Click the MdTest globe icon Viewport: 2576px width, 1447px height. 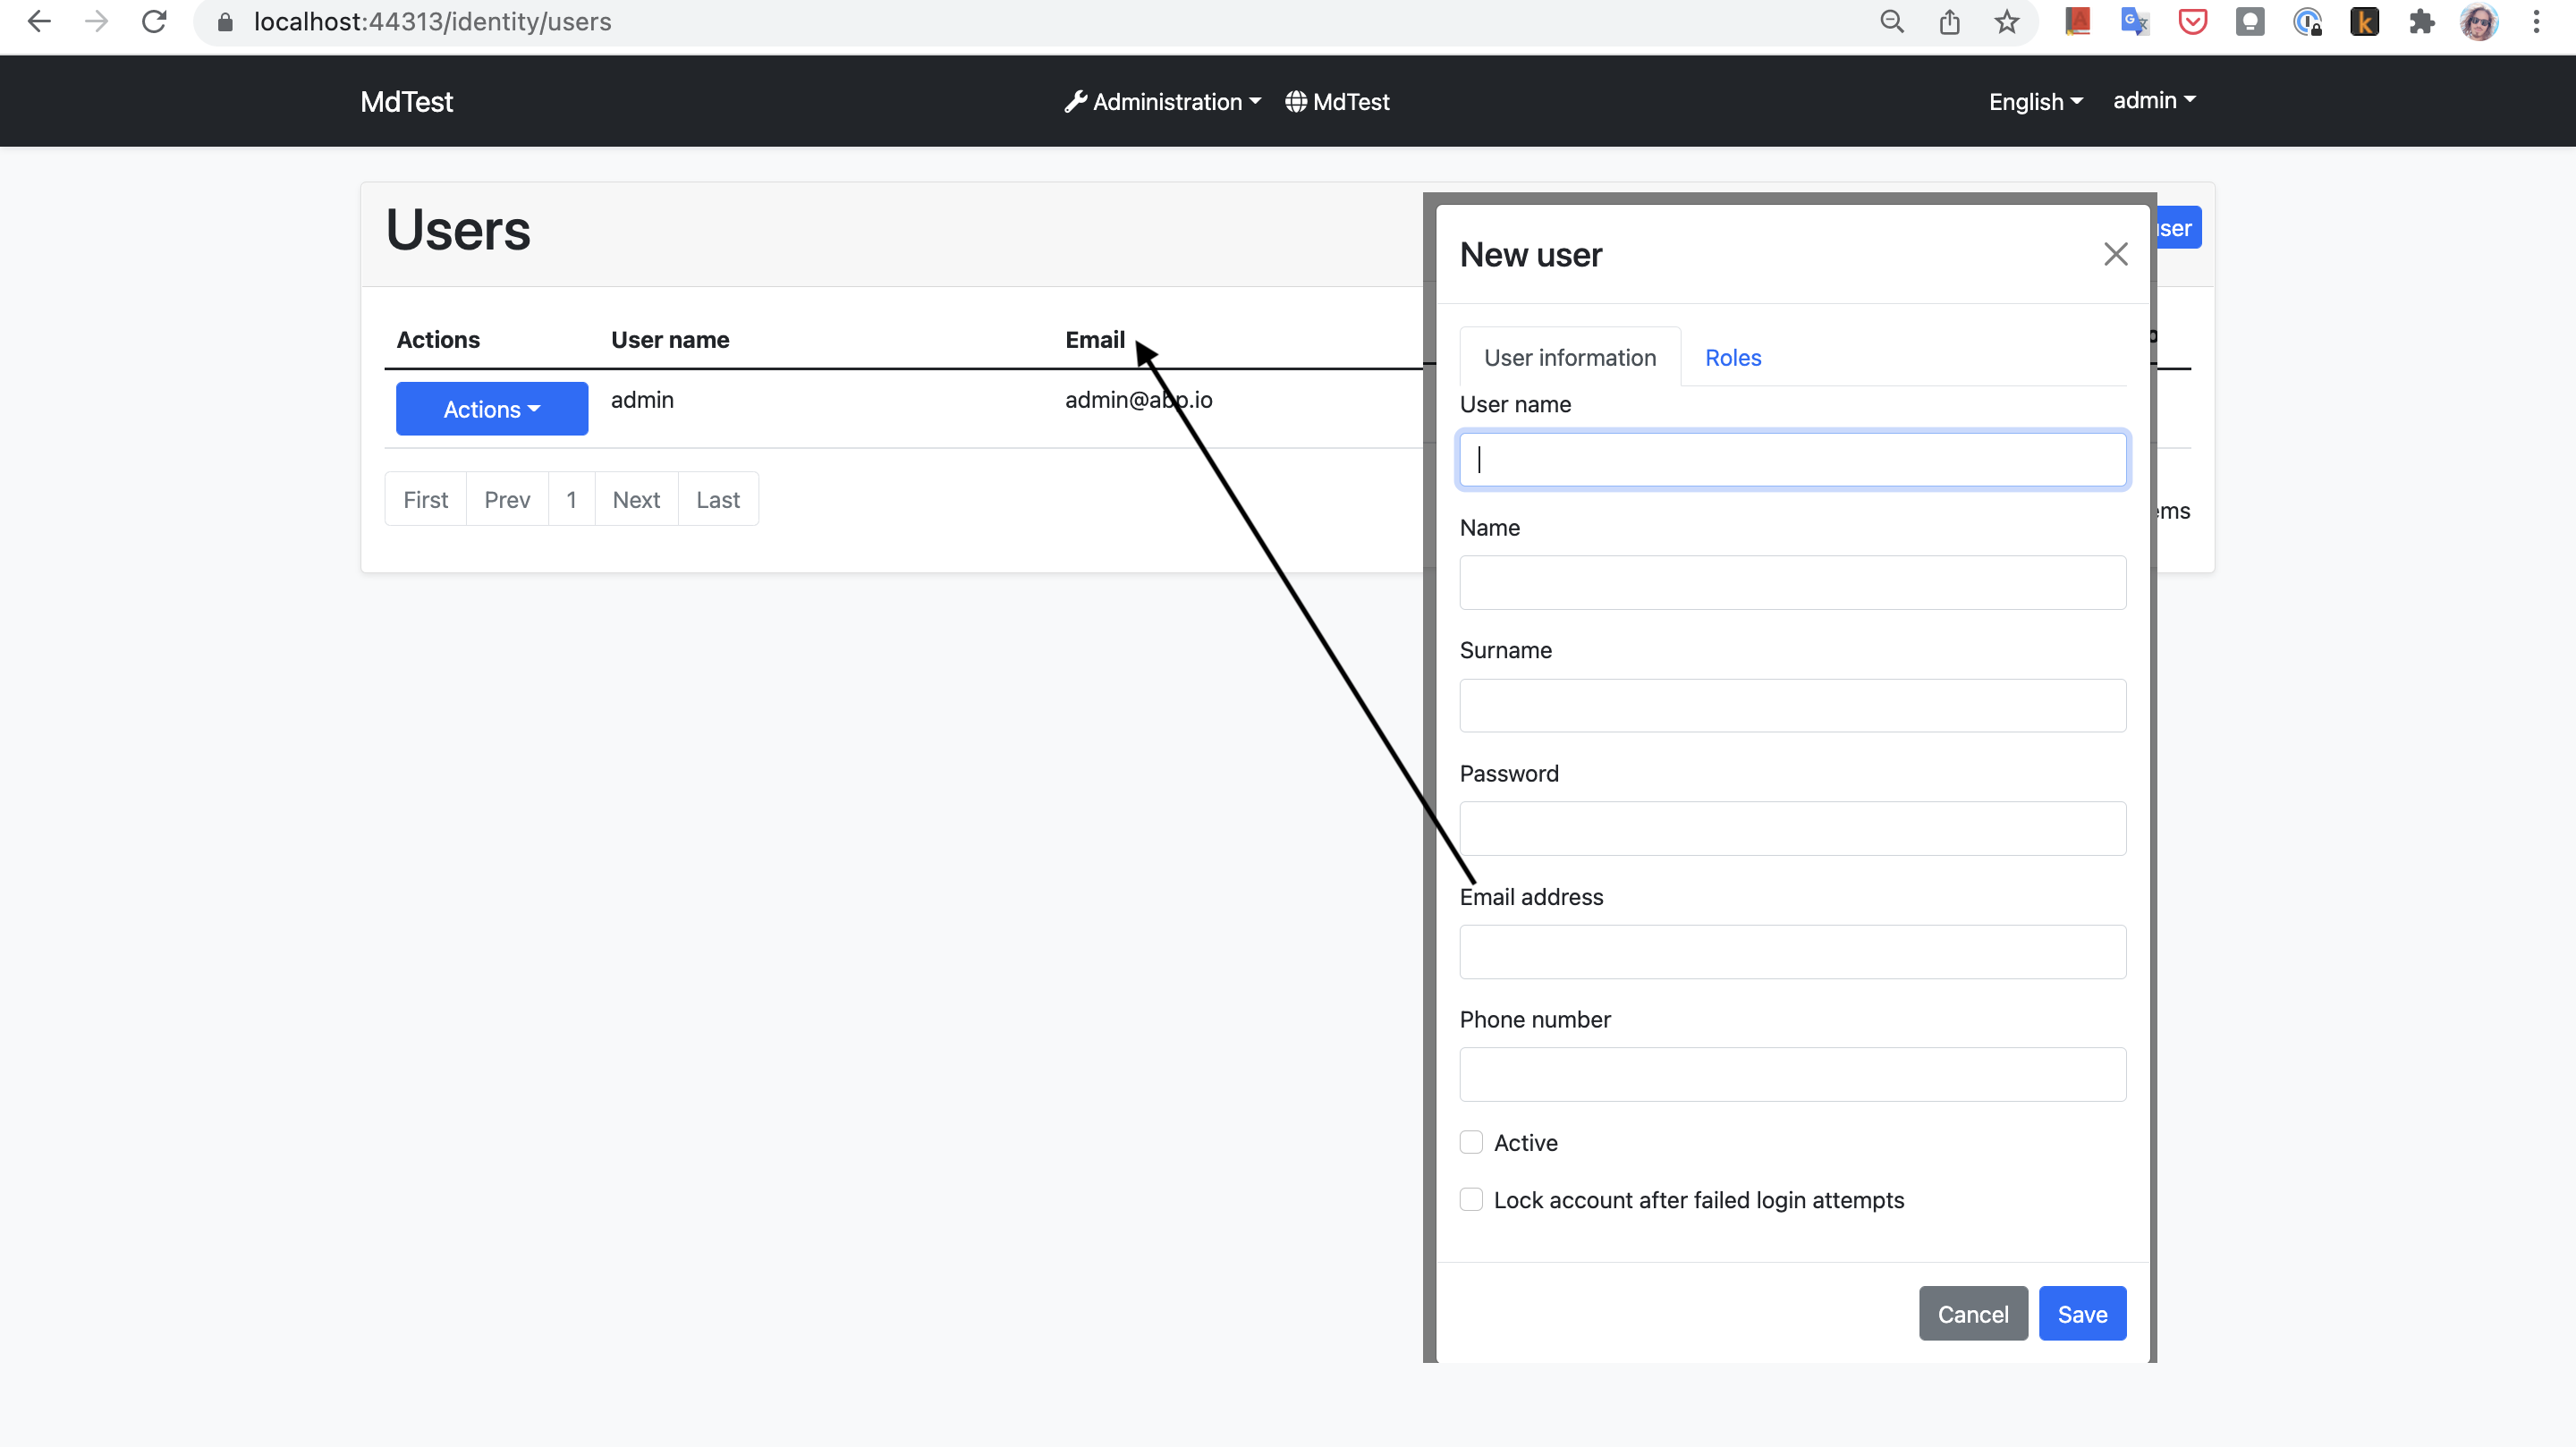pos(1296,101)
